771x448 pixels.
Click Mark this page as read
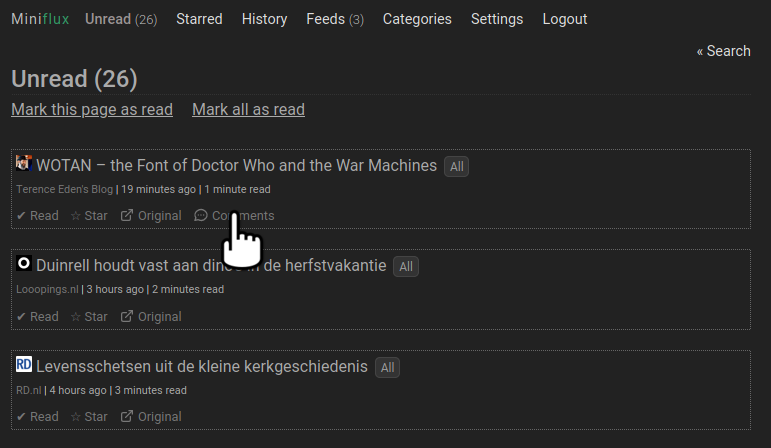click(92, 110)
